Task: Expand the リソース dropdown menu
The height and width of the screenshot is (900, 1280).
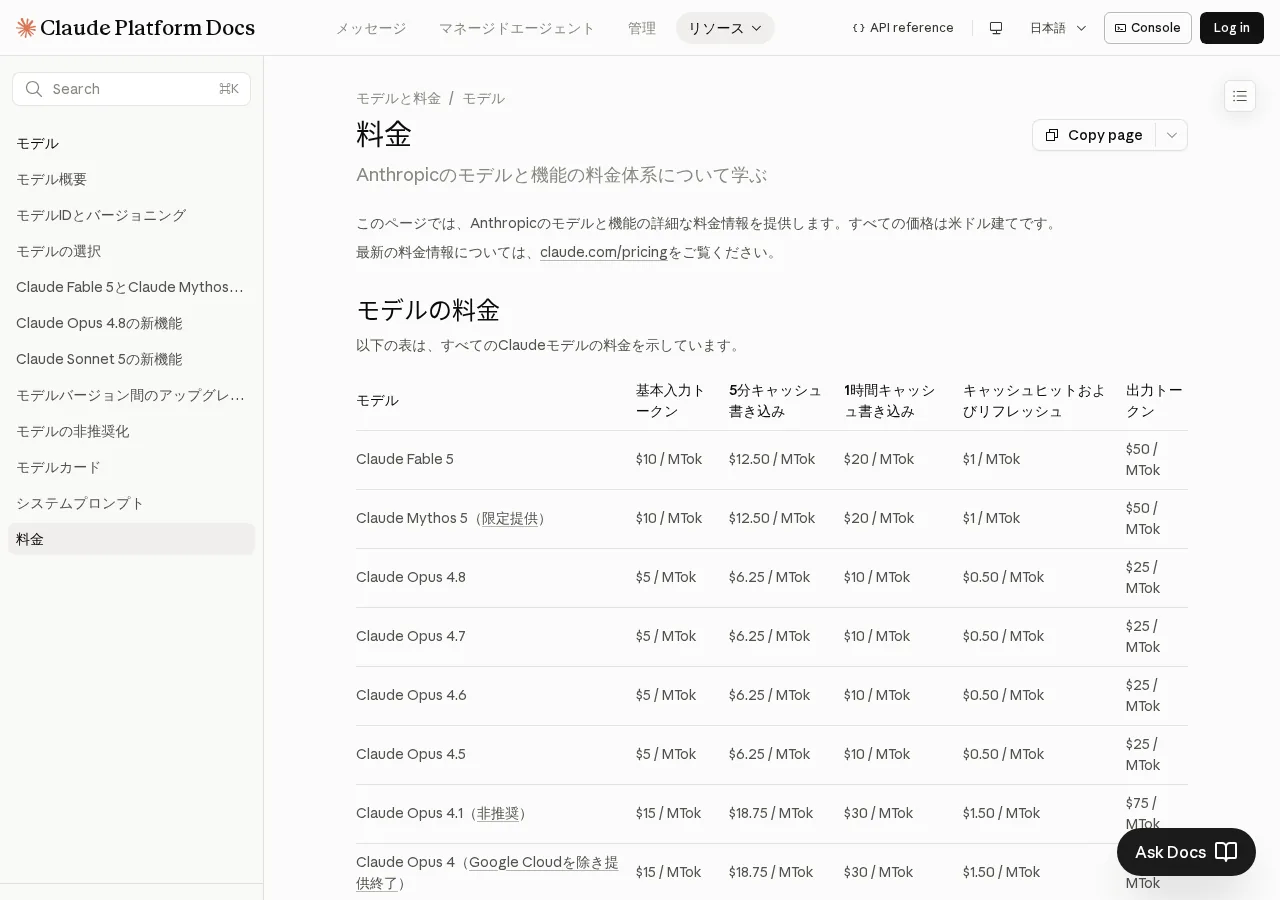Action: [725, 28]
